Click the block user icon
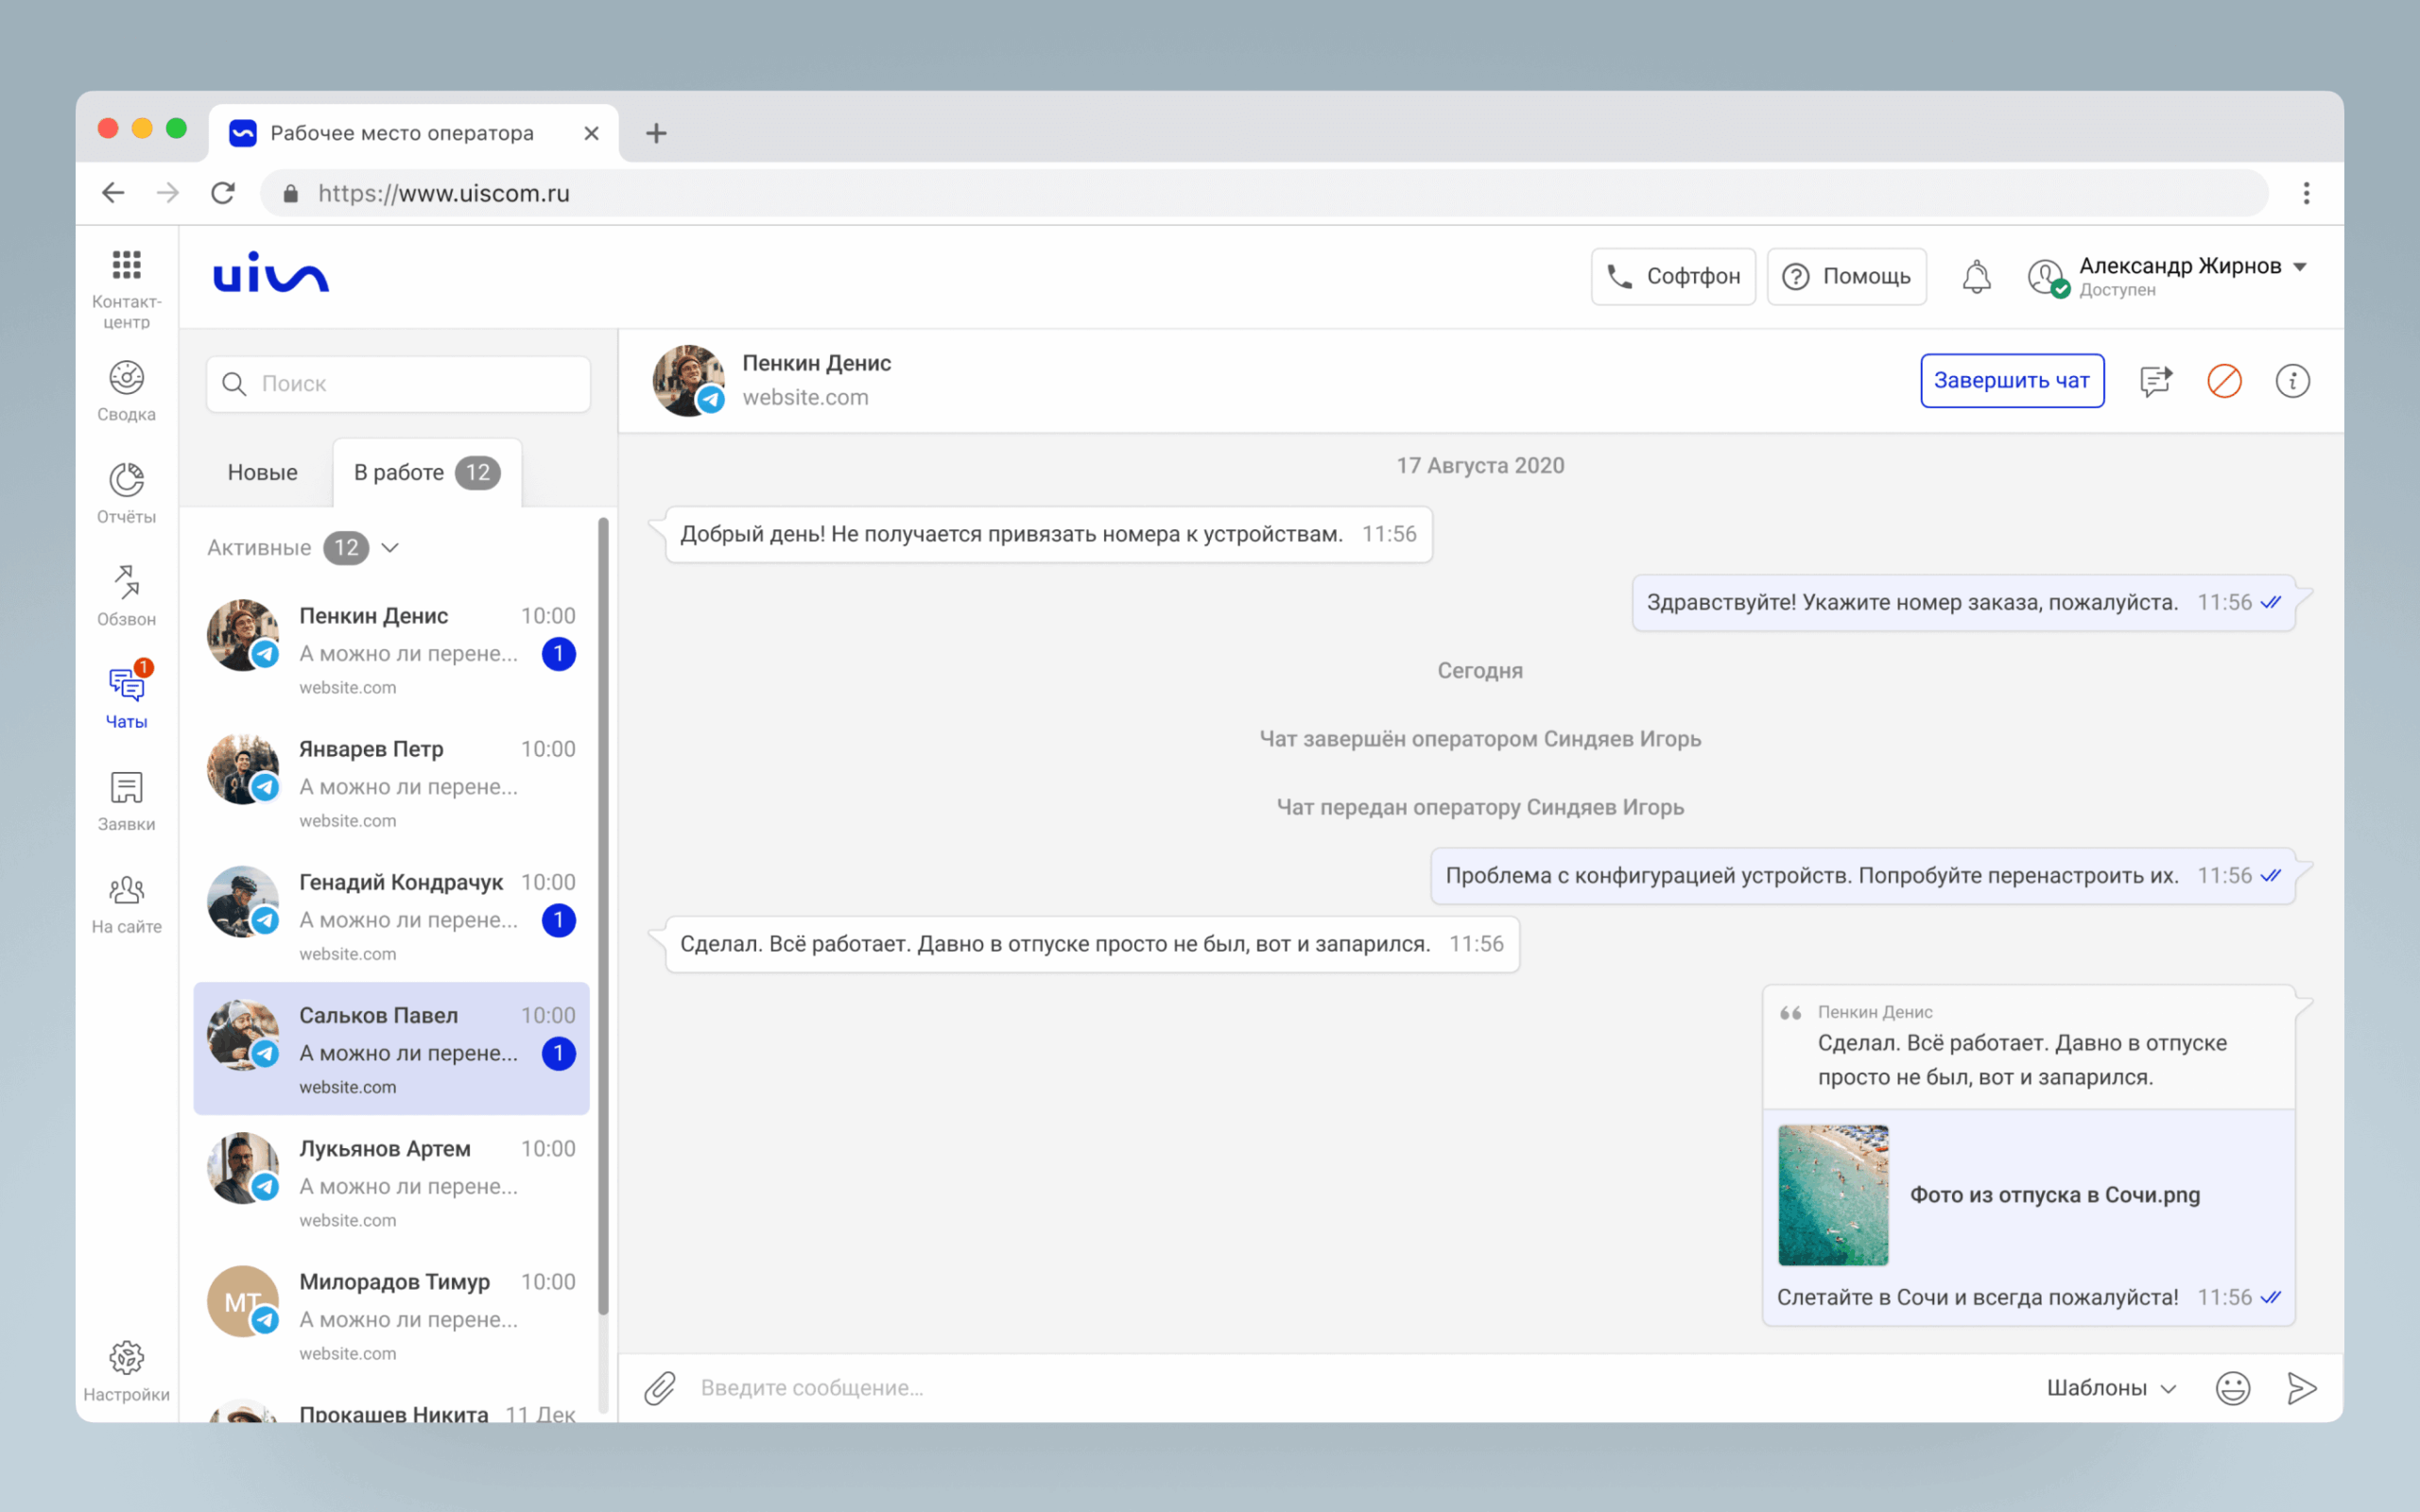2420x1512 pixels. coord(2224,381)
